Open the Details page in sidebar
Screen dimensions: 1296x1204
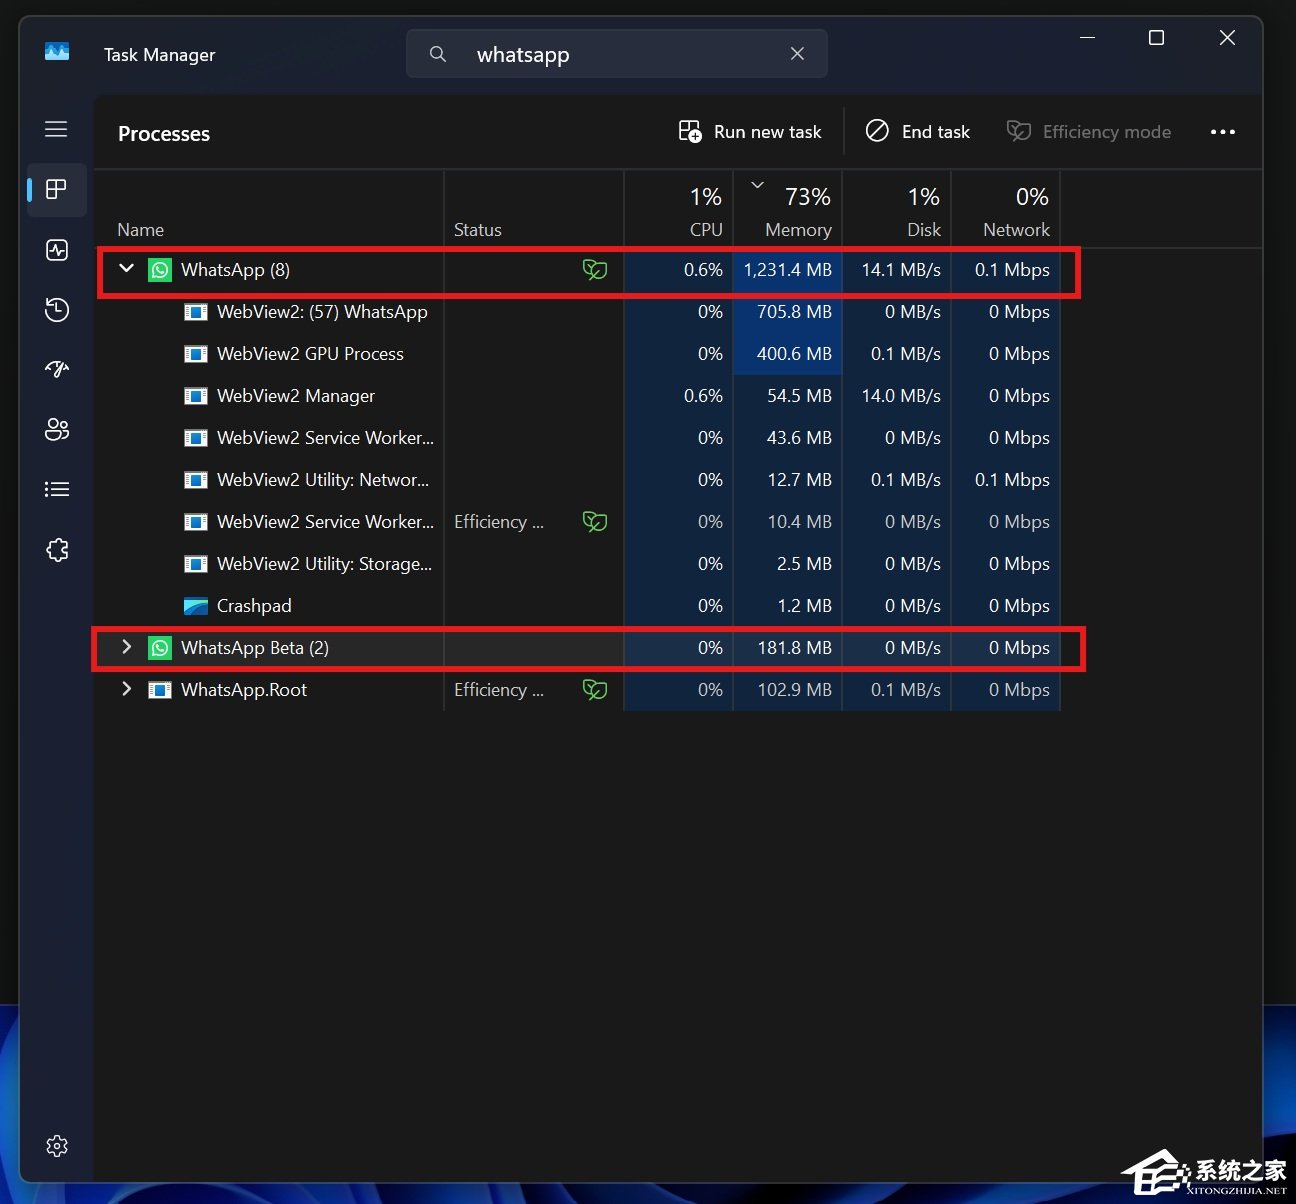(x=57, y=489)
